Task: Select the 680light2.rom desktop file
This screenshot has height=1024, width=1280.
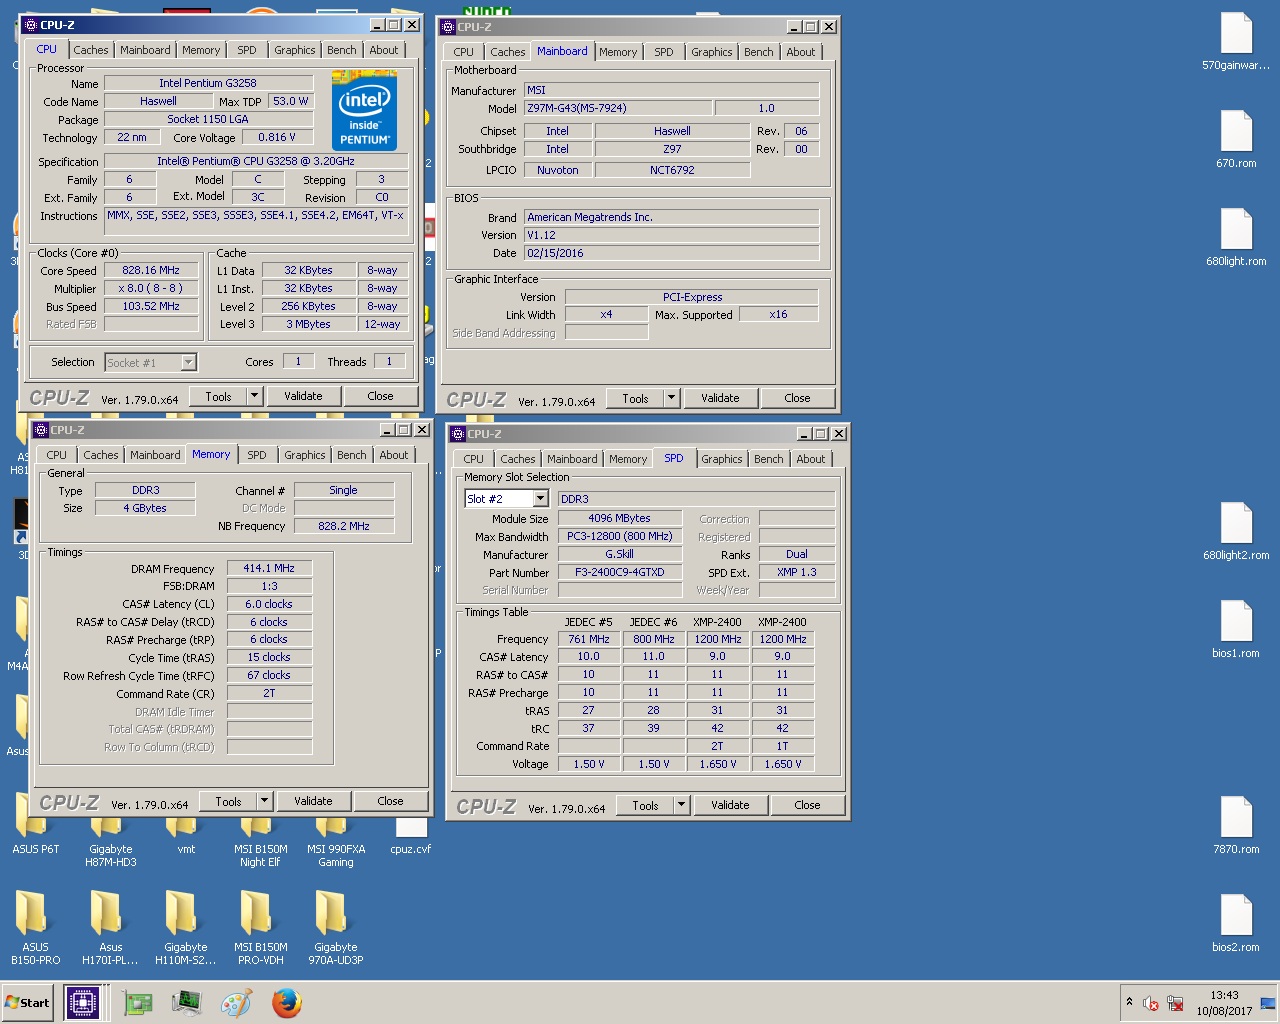Action: coord(1236,532)
